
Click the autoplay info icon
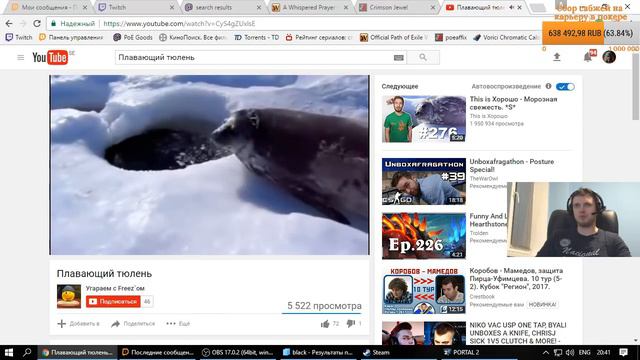[549, 86]
